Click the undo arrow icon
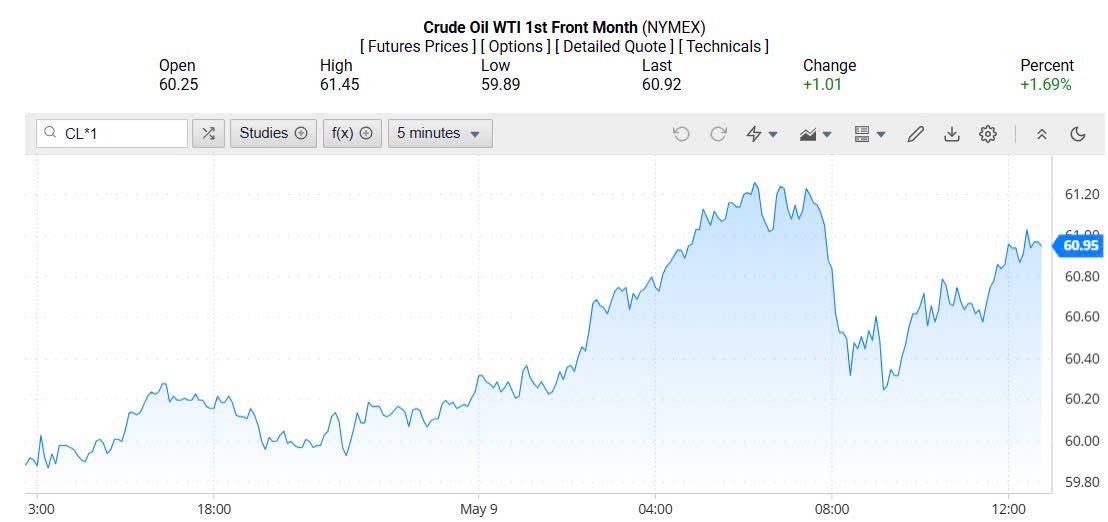1108x522 pixels. point(681,134)
